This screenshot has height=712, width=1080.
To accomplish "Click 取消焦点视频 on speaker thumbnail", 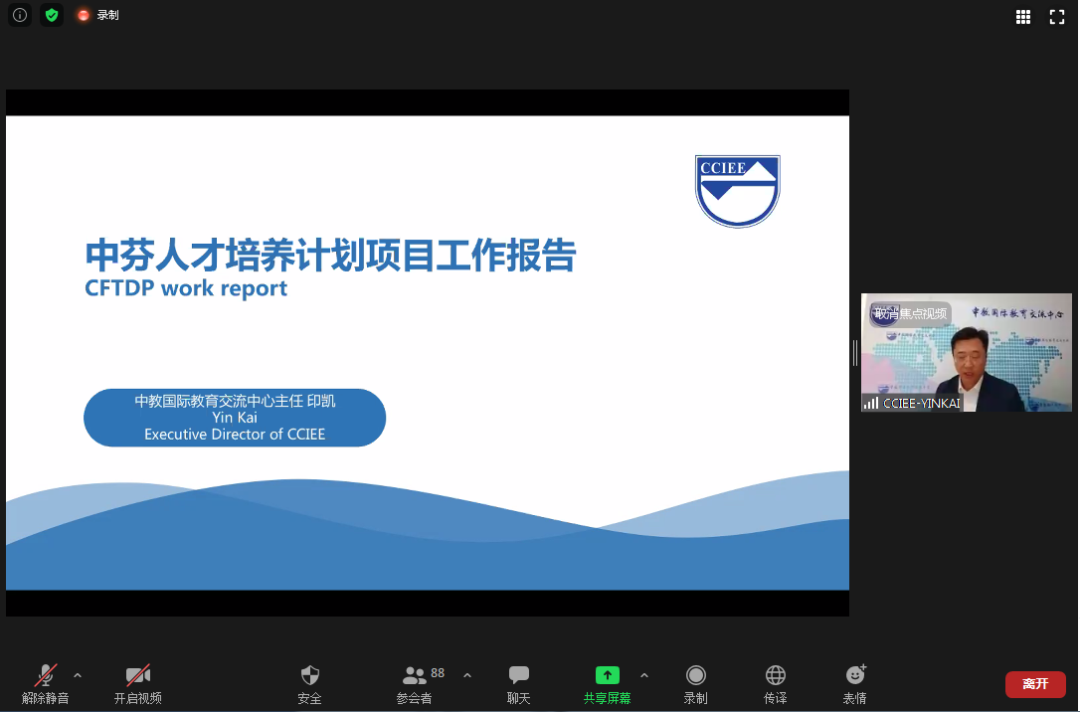I will pos(910,313).
